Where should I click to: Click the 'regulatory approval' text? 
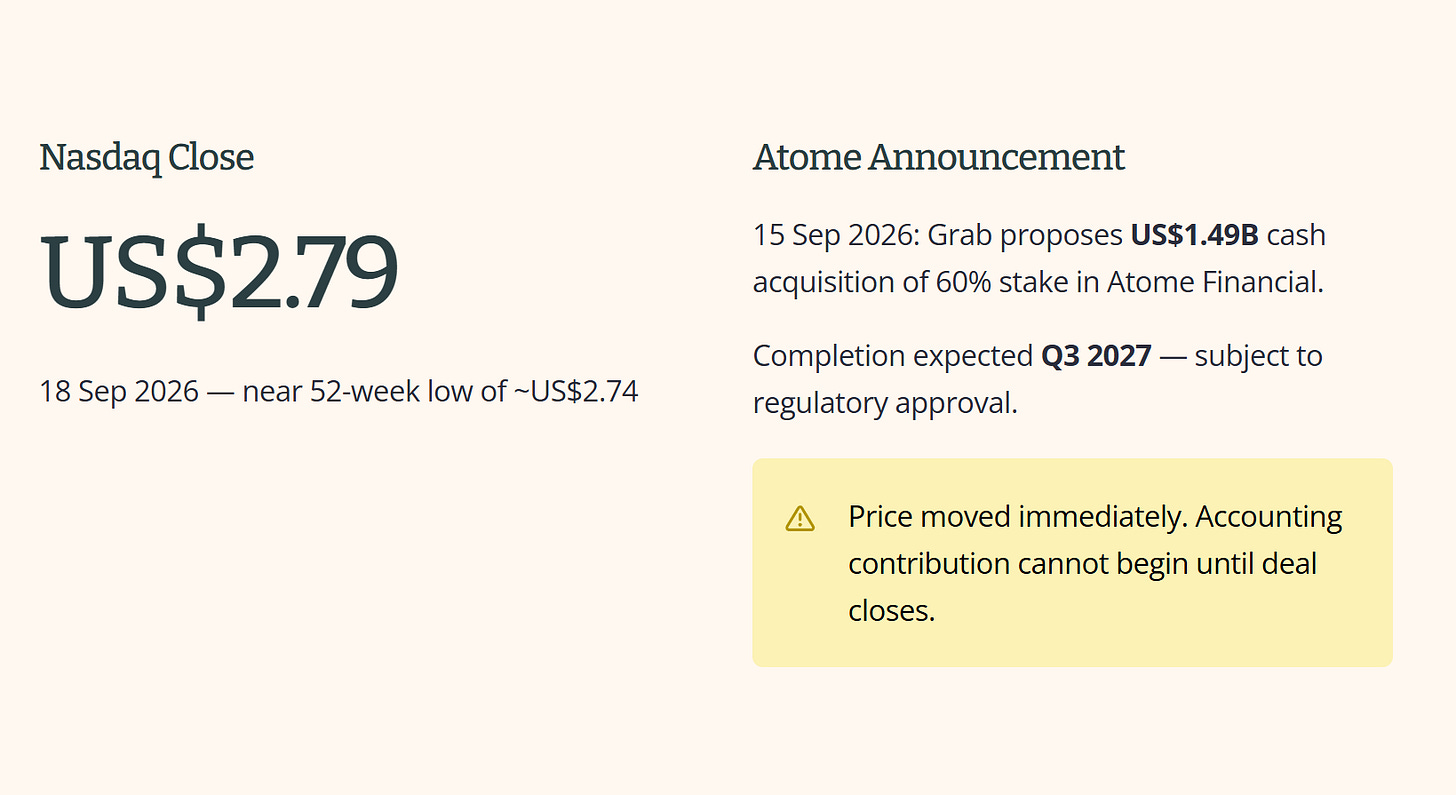pyautogui.click(x=885, y=402)
